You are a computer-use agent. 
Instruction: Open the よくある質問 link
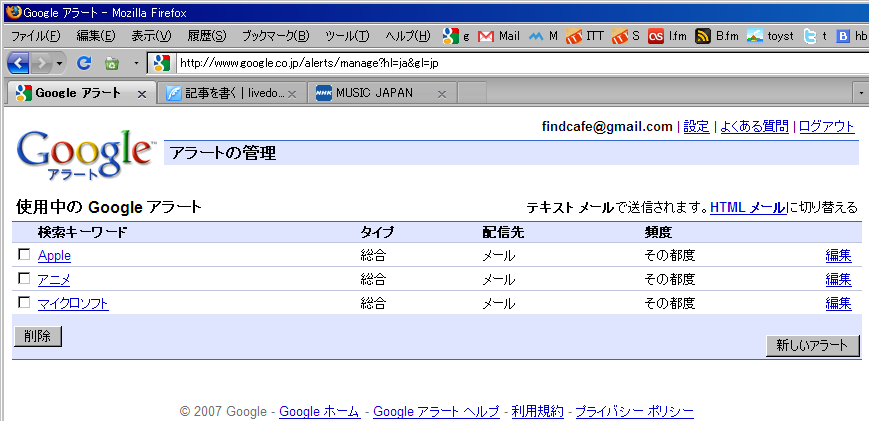(754, 127)
